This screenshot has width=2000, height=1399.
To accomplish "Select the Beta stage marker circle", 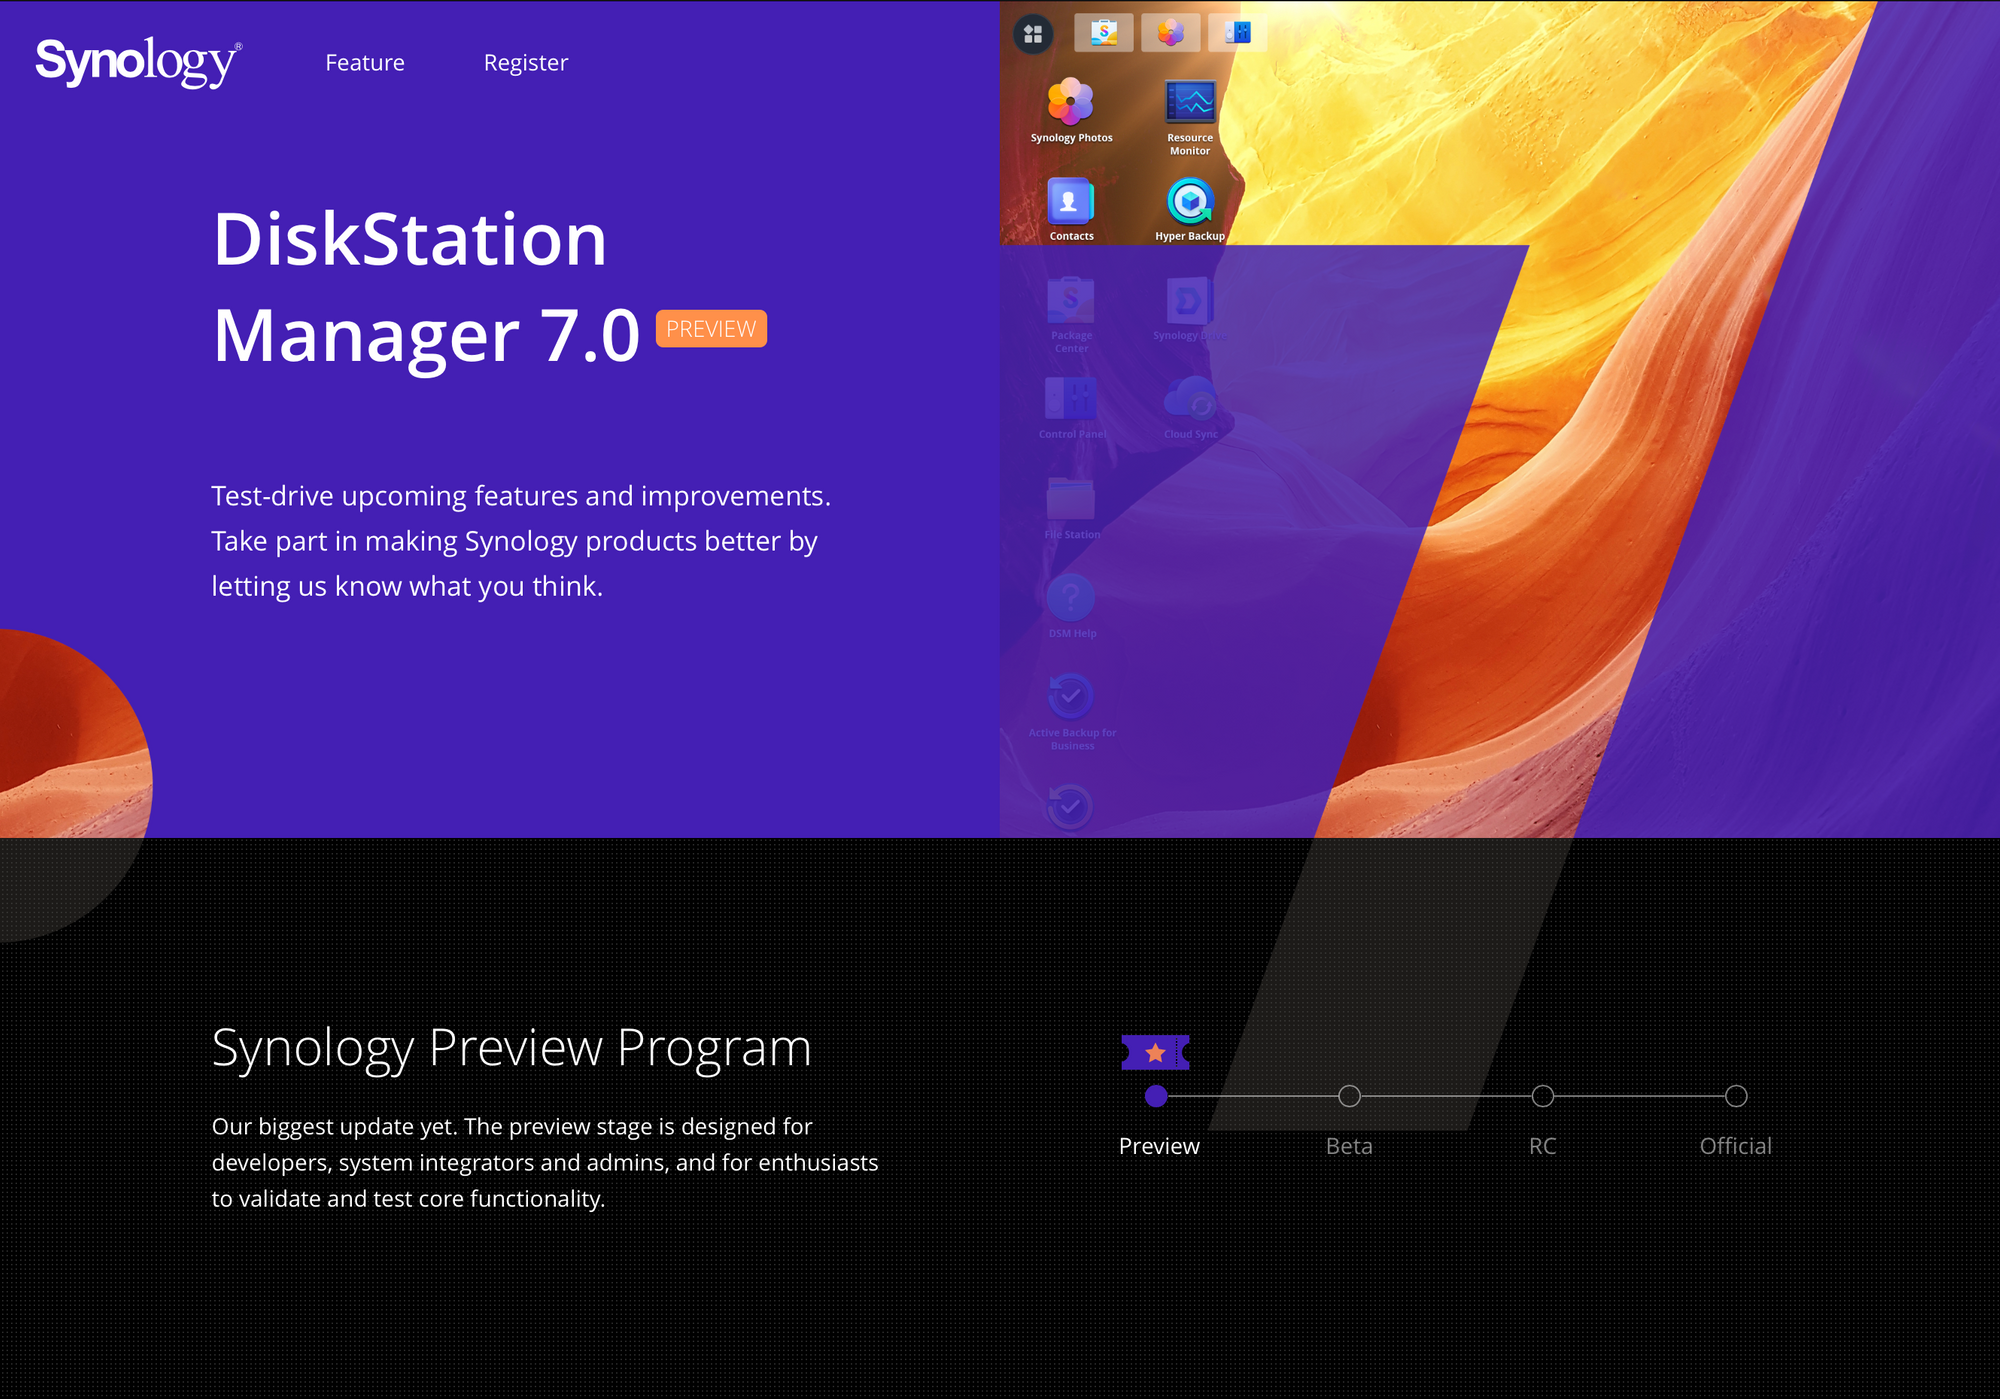I will 1349,1096.
